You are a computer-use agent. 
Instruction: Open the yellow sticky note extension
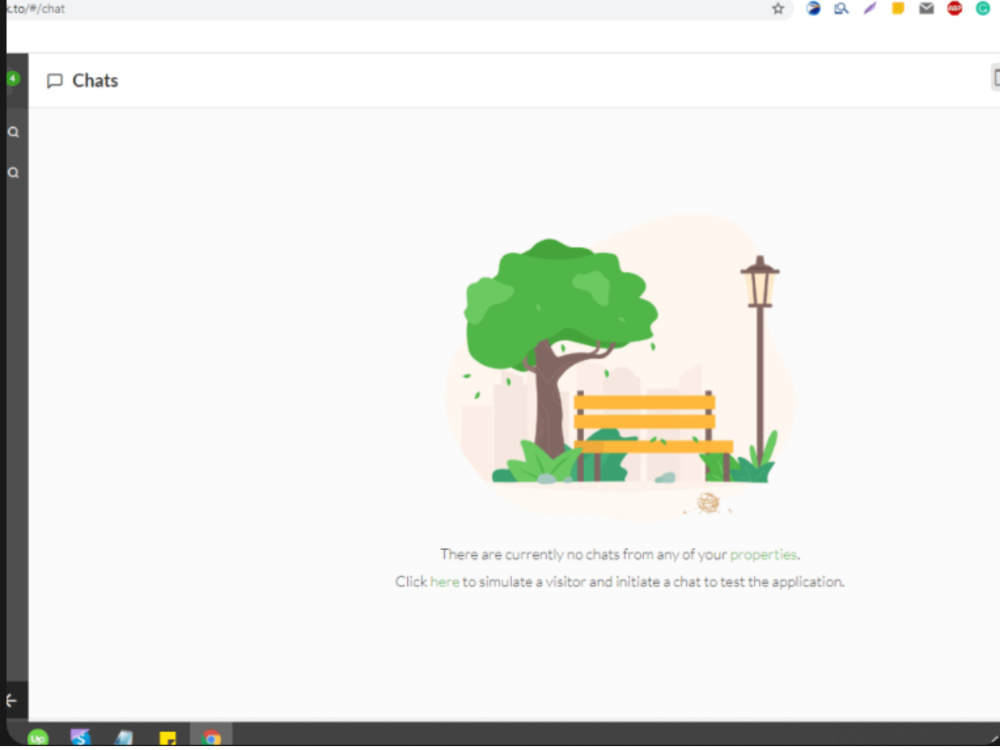click(898, 8)
